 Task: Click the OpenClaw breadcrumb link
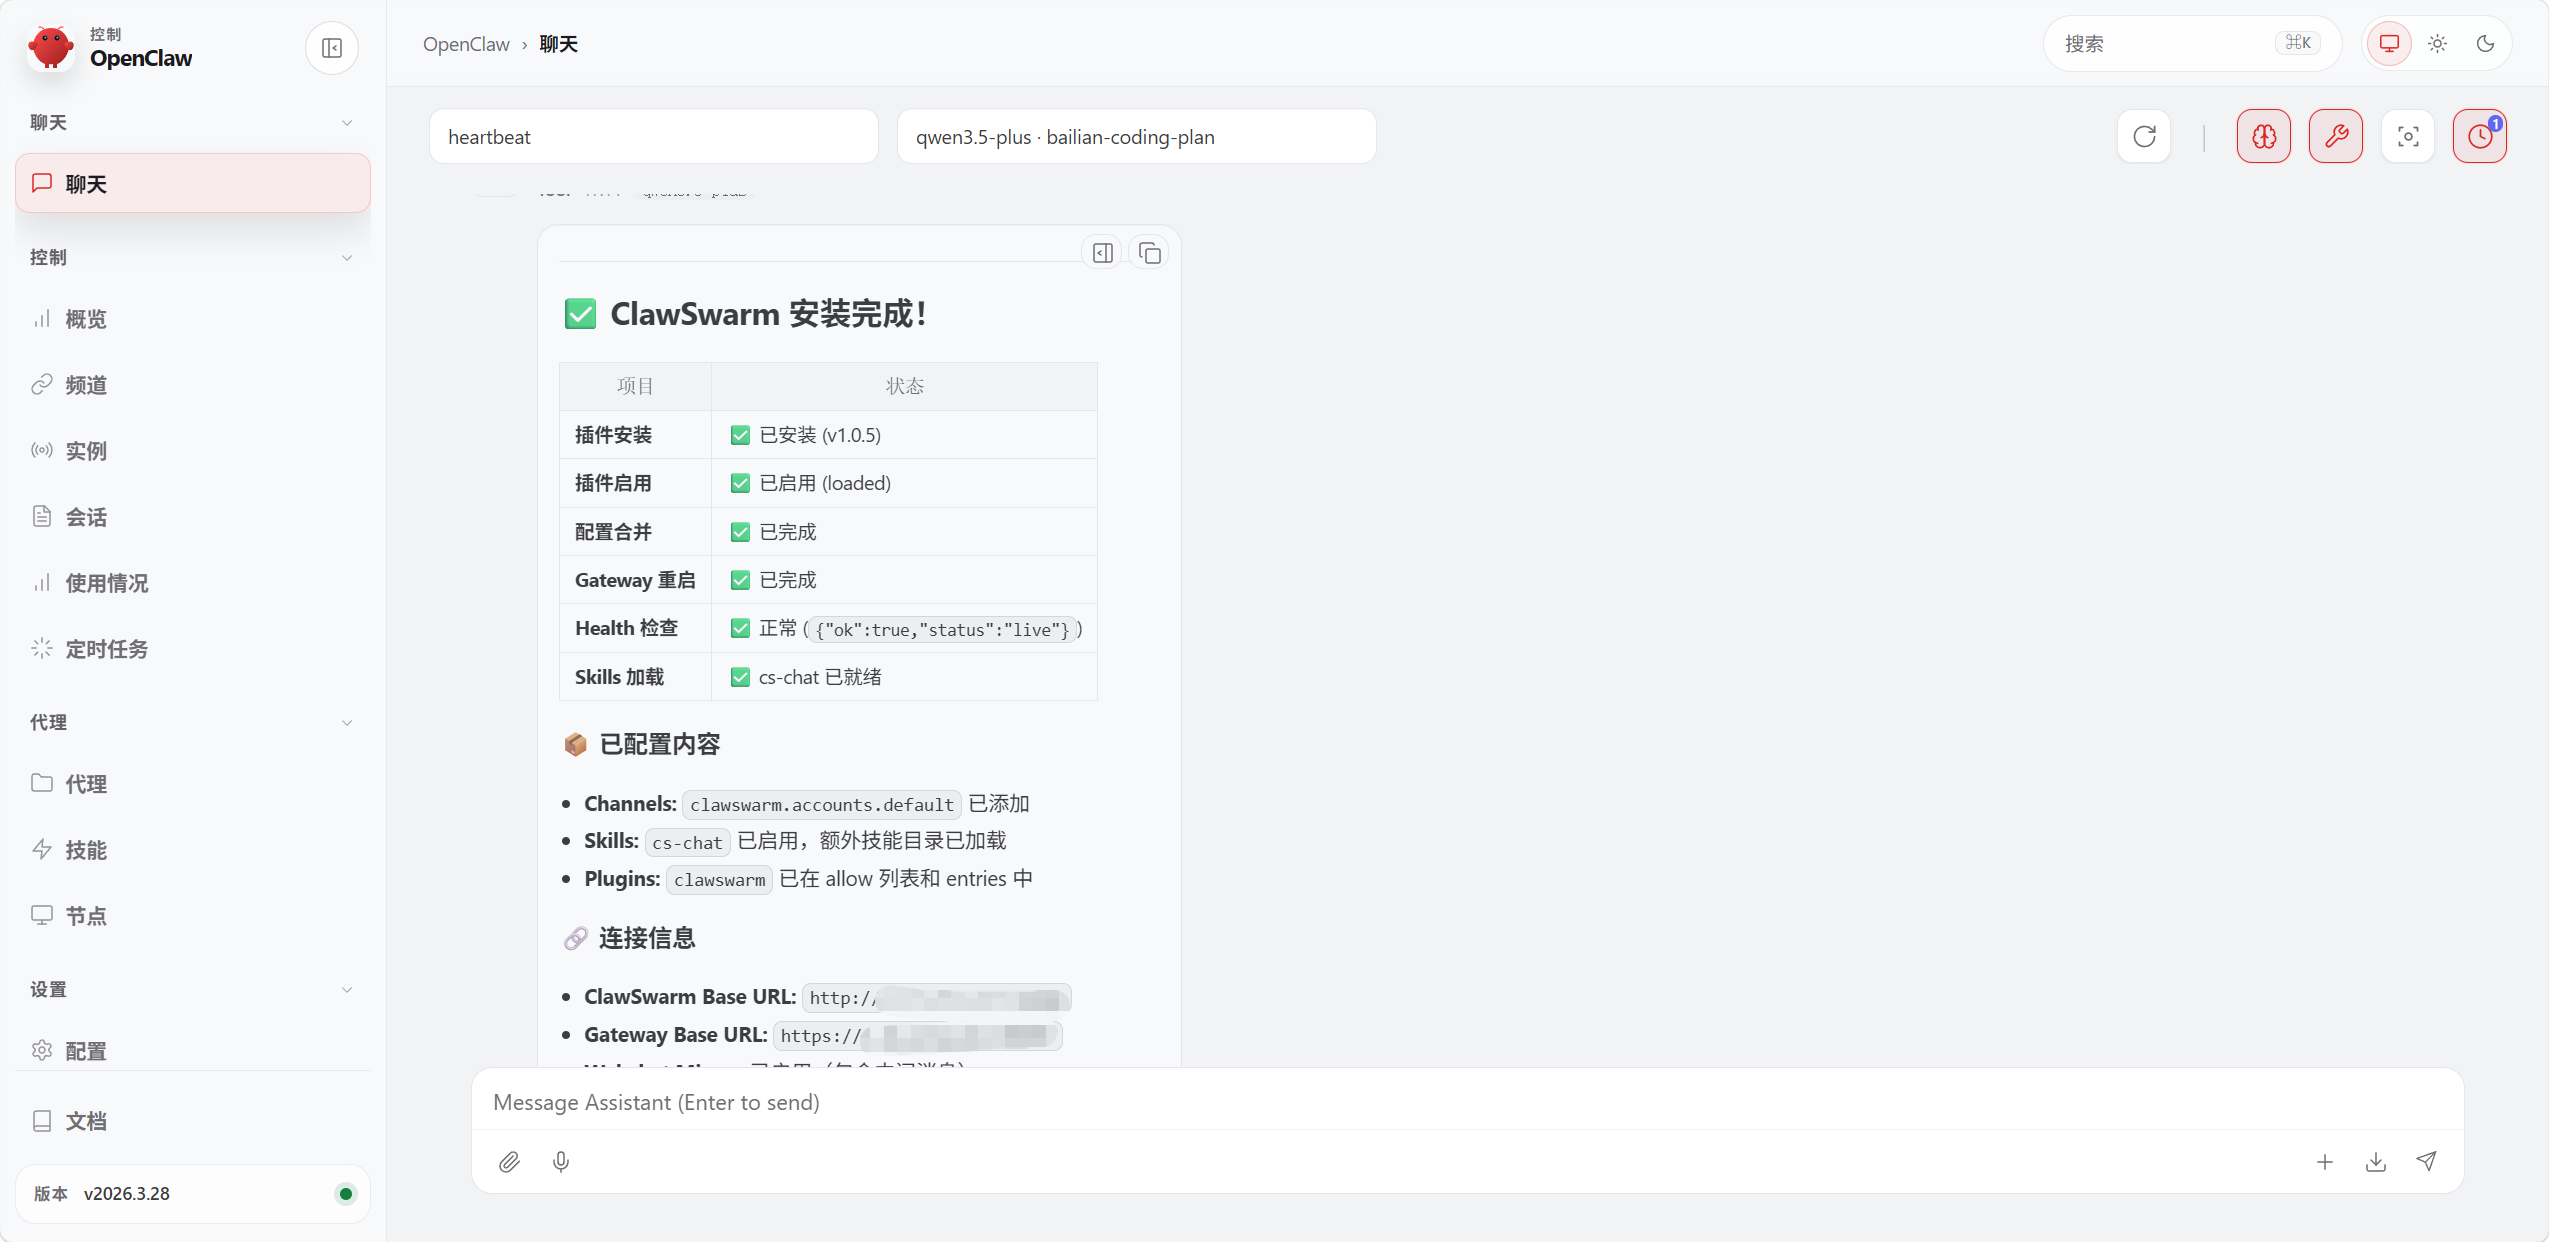pos(466,44)
